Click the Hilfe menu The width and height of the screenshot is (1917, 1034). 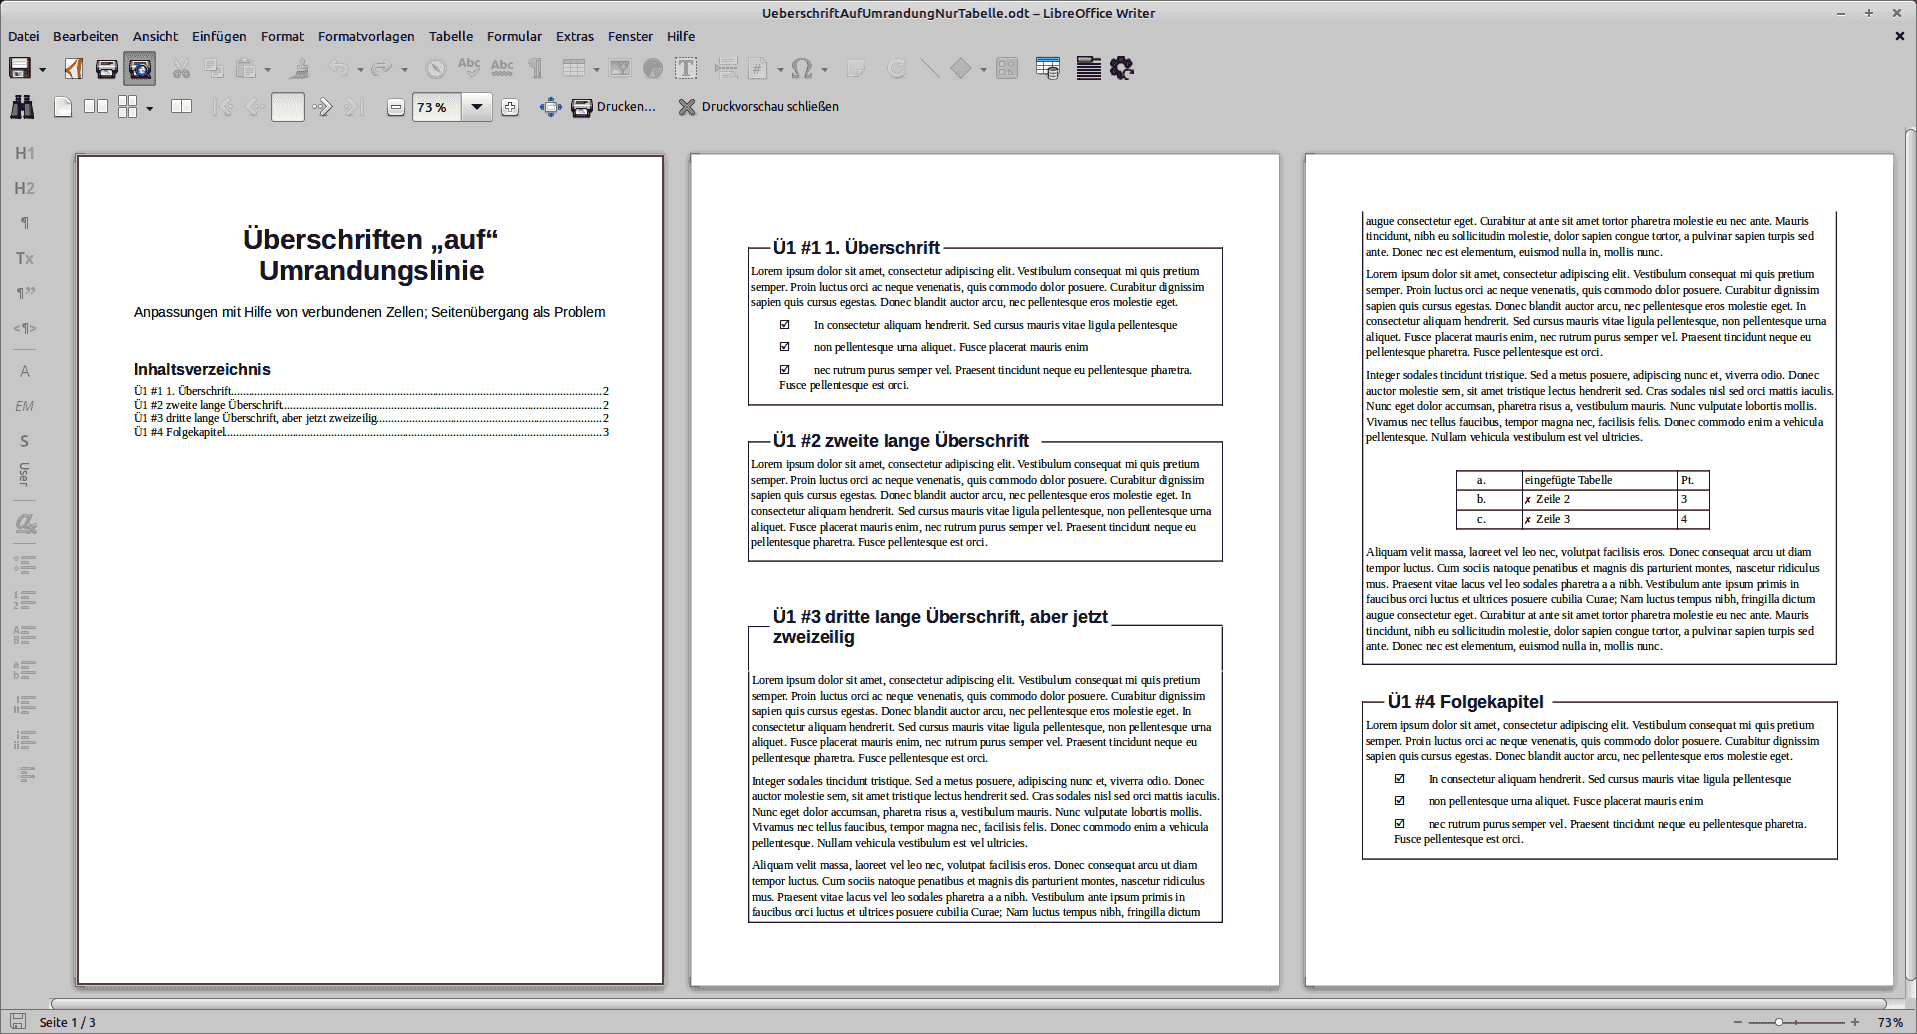click(681, 36)
